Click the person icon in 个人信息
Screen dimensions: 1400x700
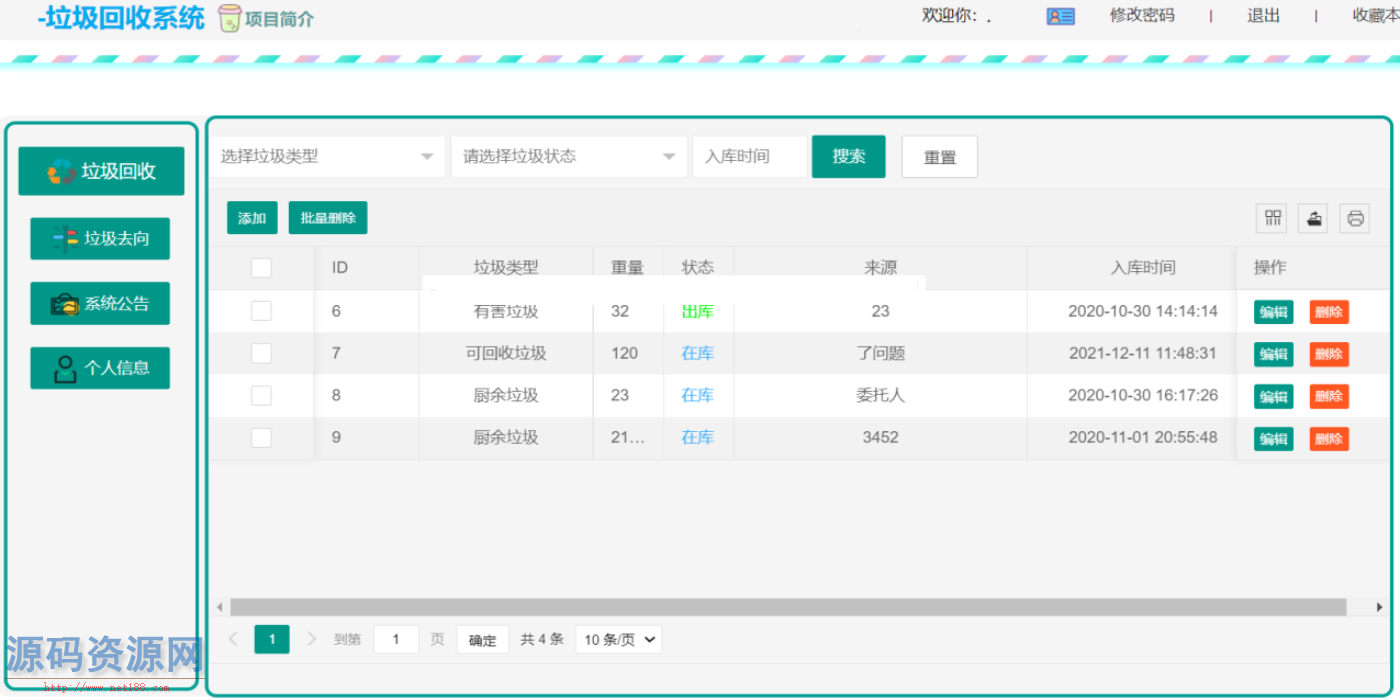65,368
